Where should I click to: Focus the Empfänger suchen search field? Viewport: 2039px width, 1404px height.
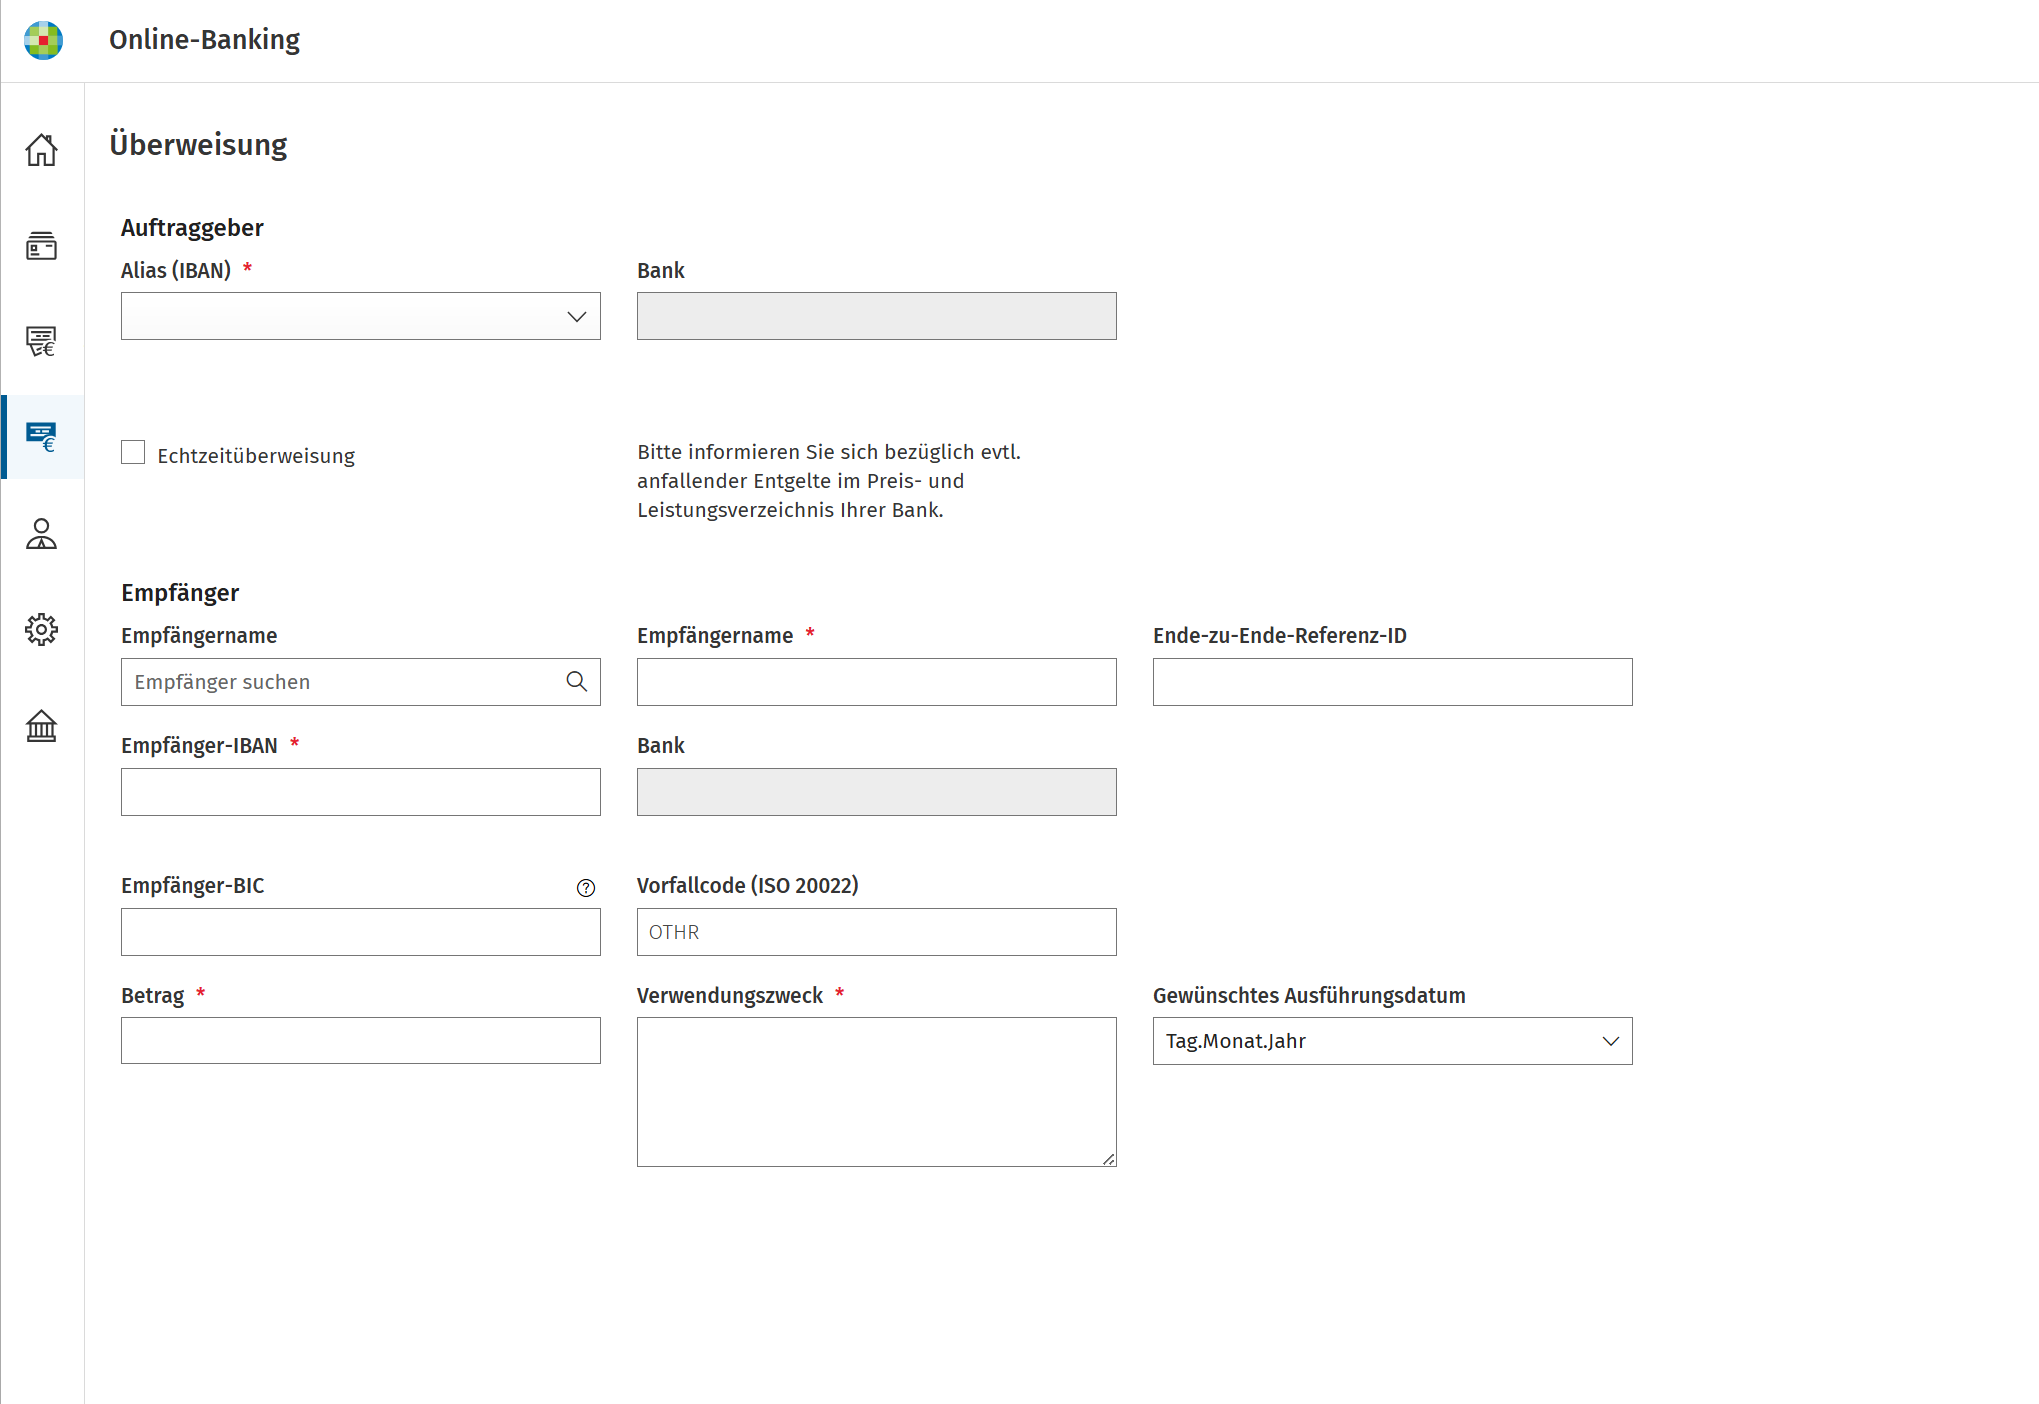click(361, 682)
